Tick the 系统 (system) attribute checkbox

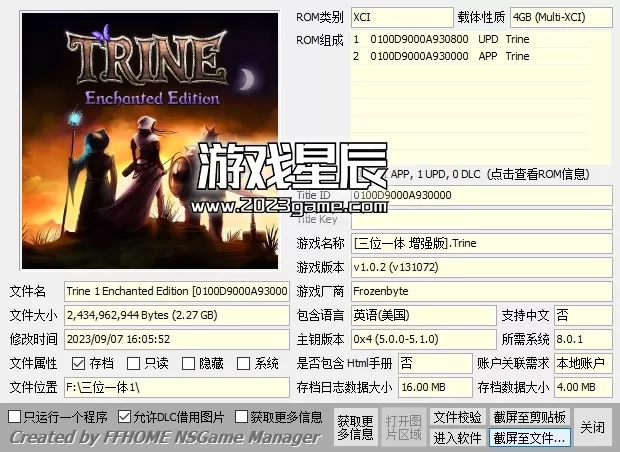[244, 364]
